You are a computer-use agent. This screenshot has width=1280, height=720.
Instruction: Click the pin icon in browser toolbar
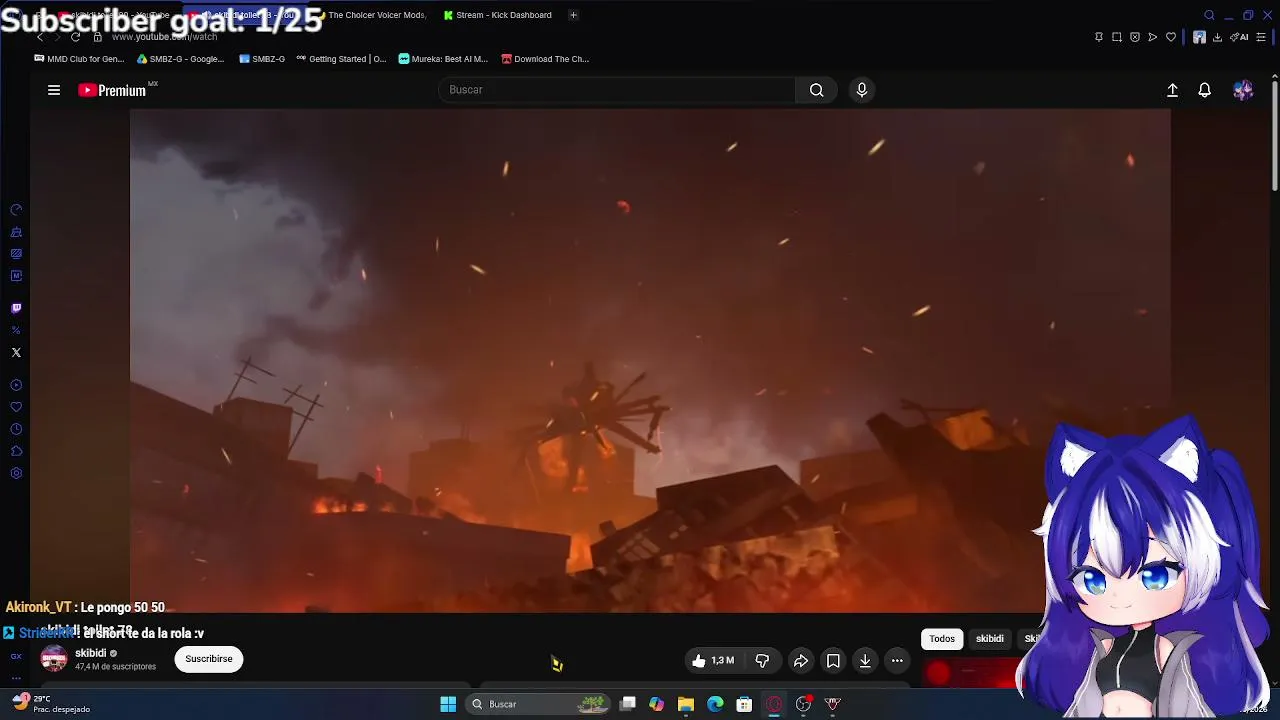point(1099,37)
